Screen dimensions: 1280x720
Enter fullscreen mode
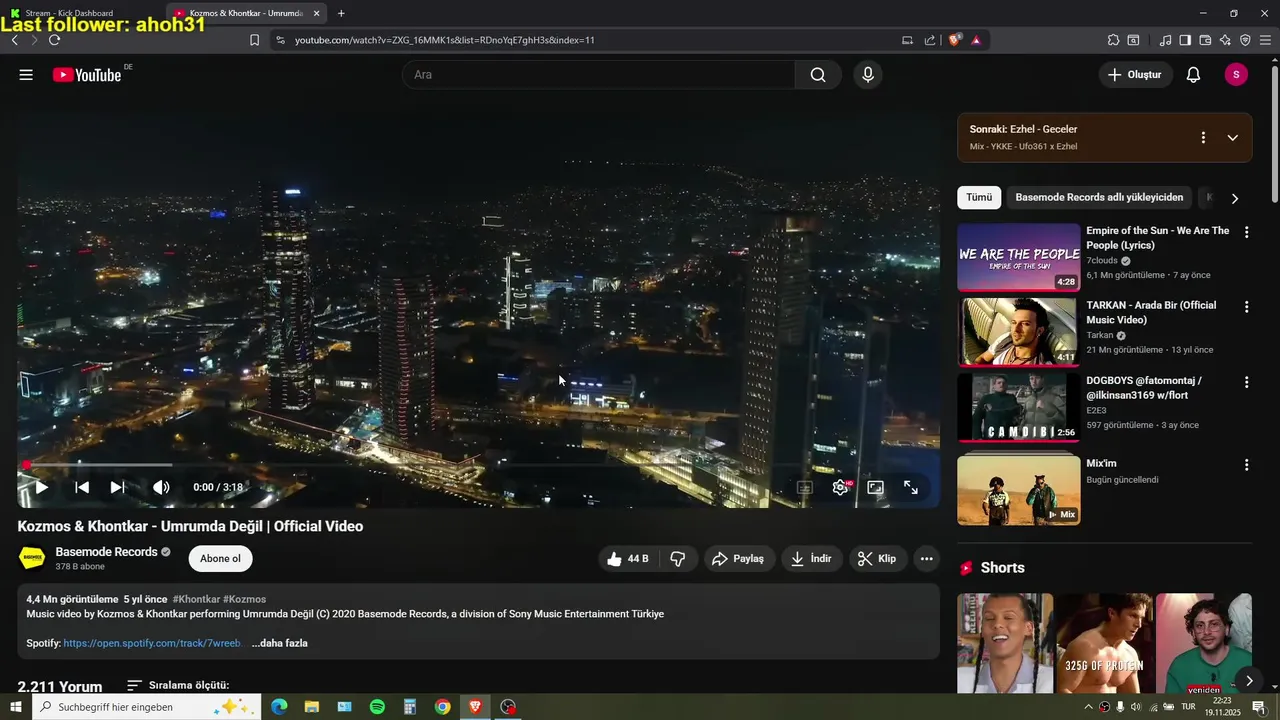pos(911,488)
